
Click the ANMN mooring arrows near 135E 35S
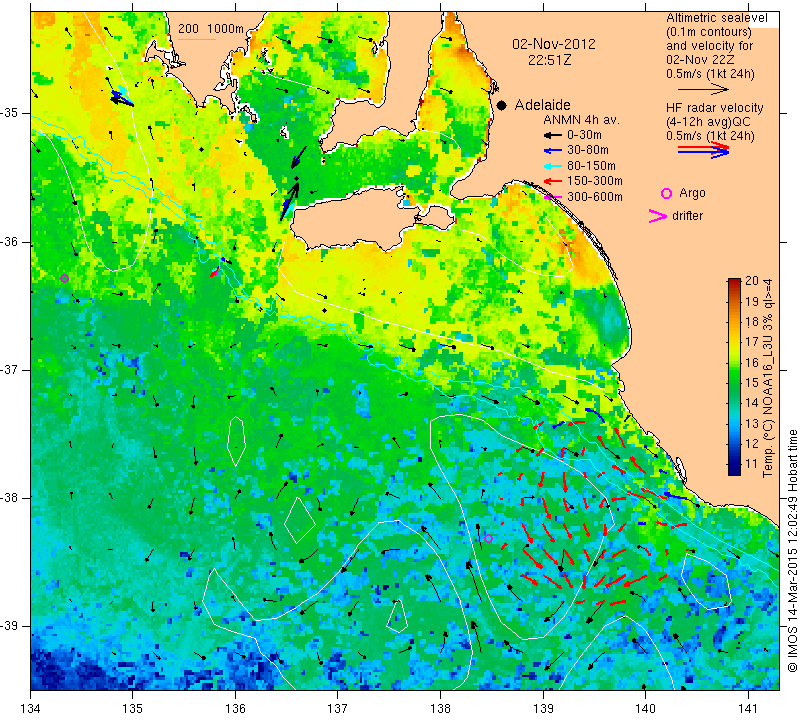[x=121, y=96]
